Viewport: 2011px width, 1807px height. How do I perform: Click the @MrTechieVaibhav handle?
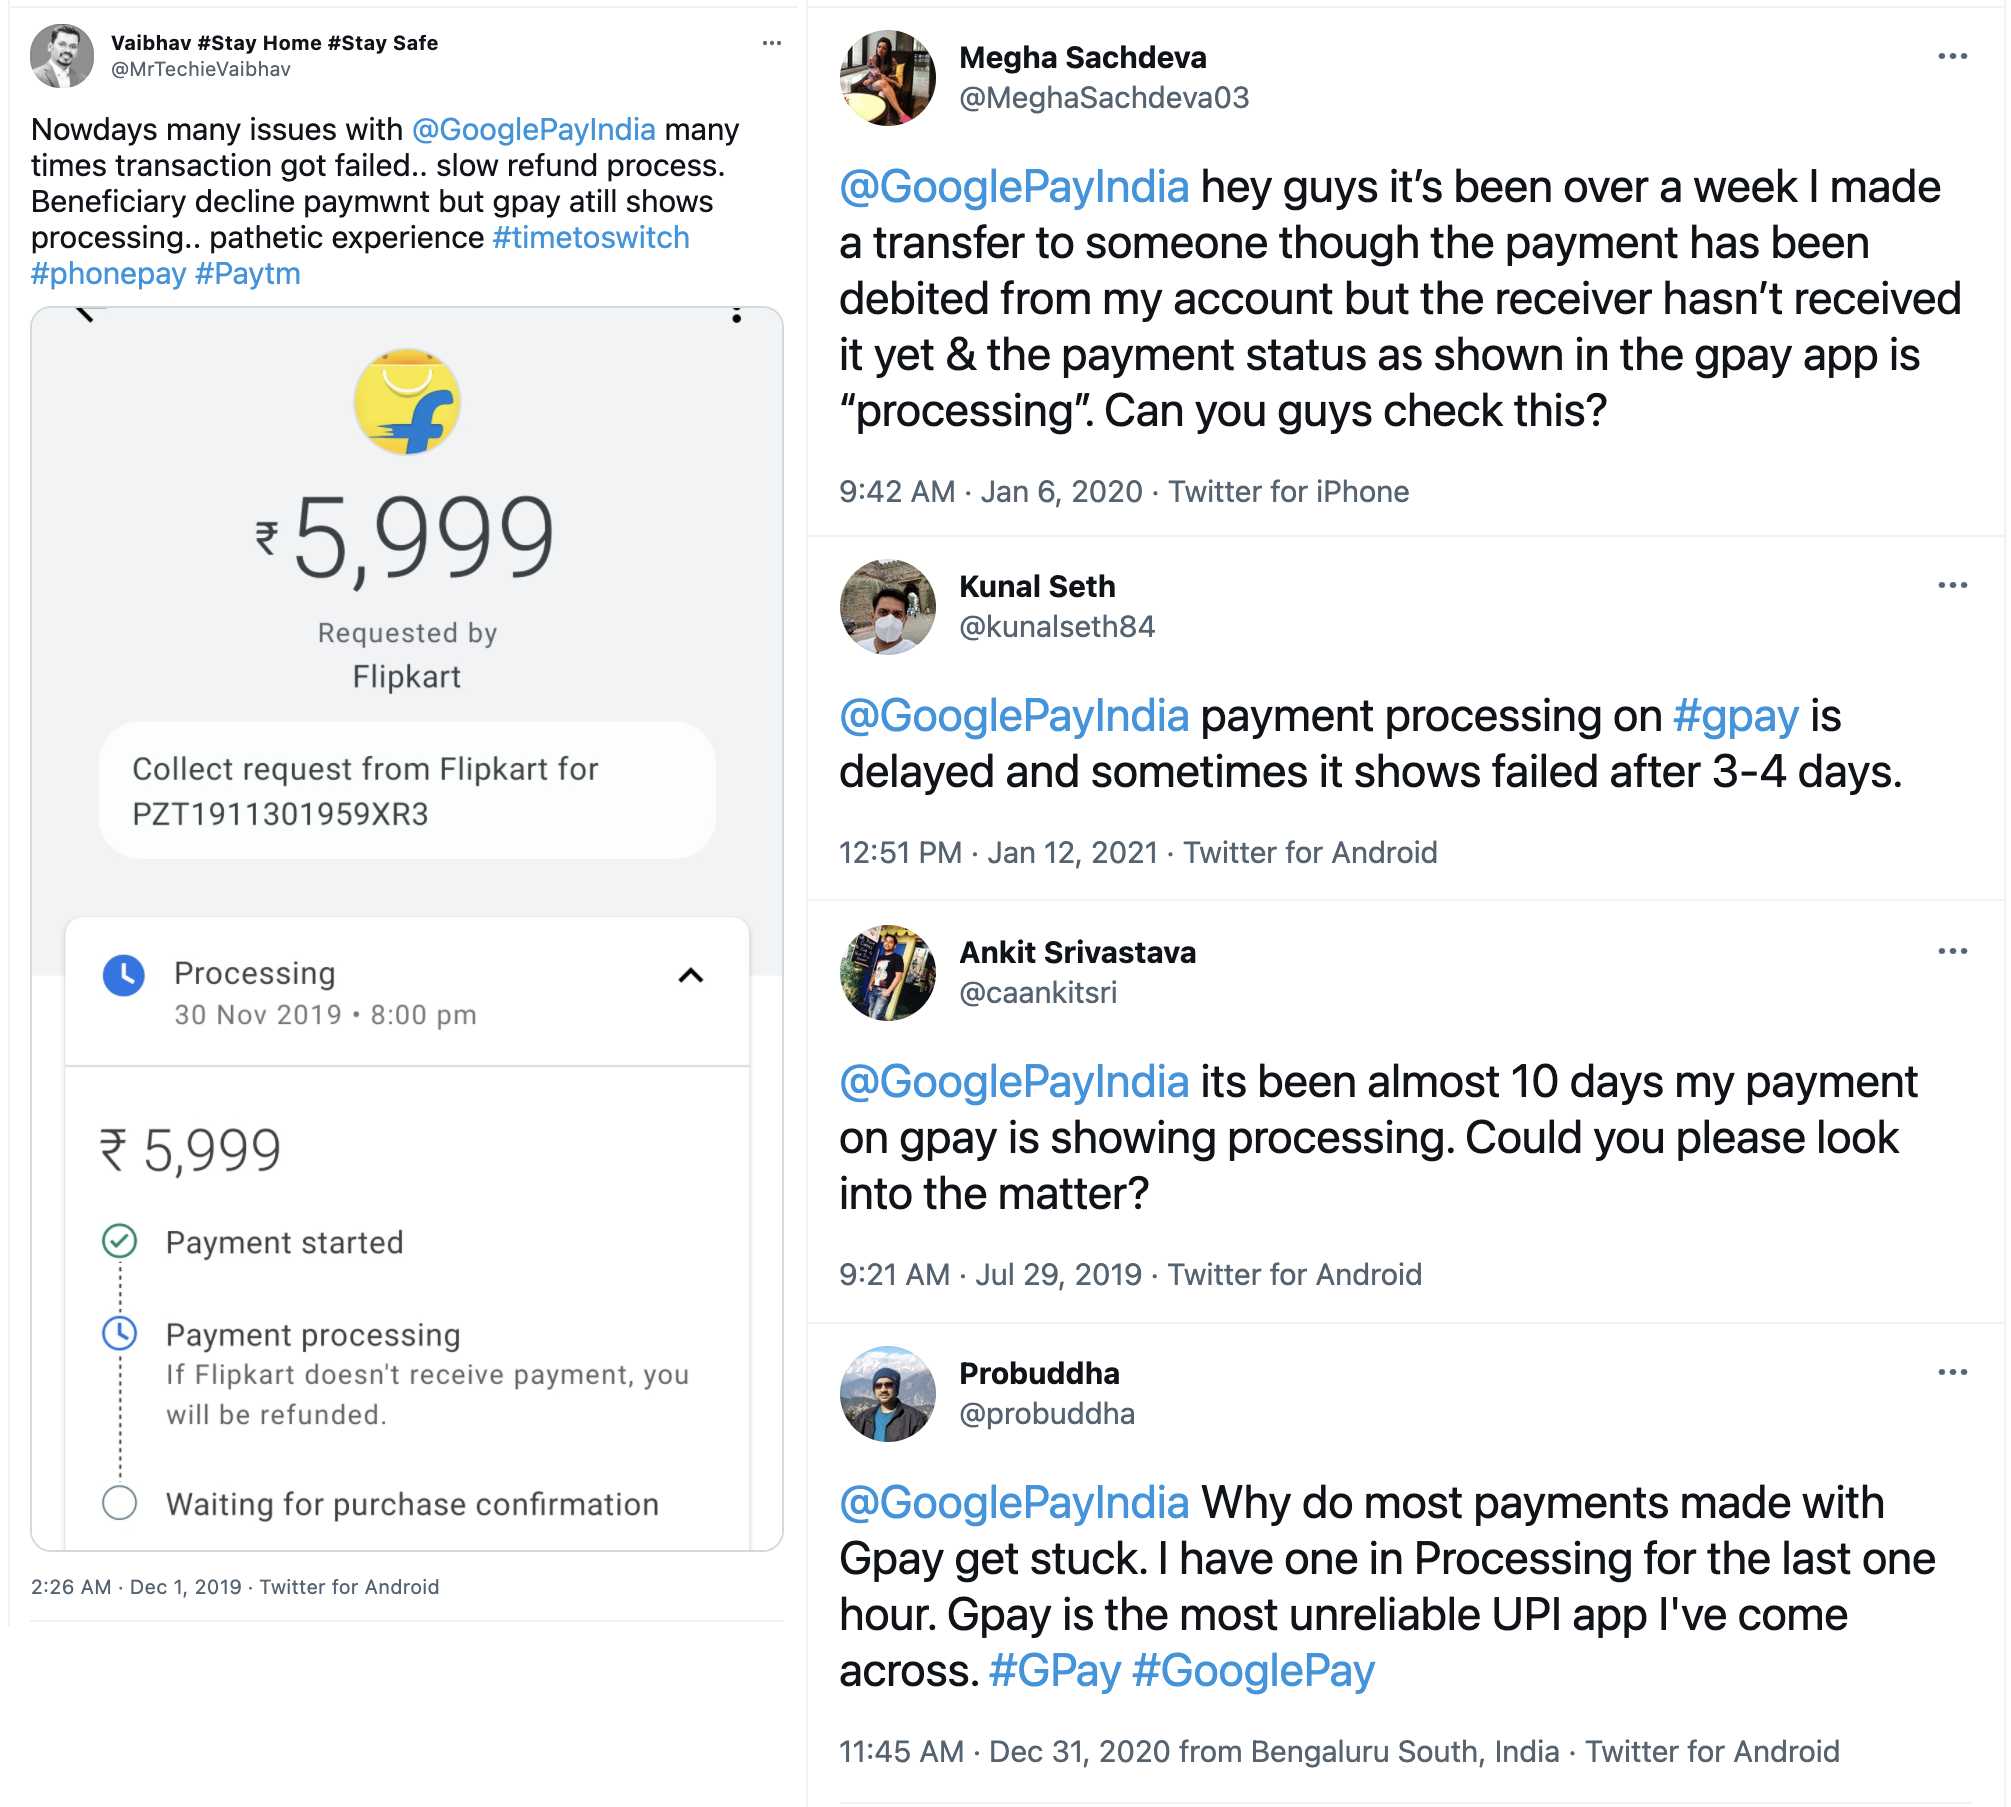200,69
